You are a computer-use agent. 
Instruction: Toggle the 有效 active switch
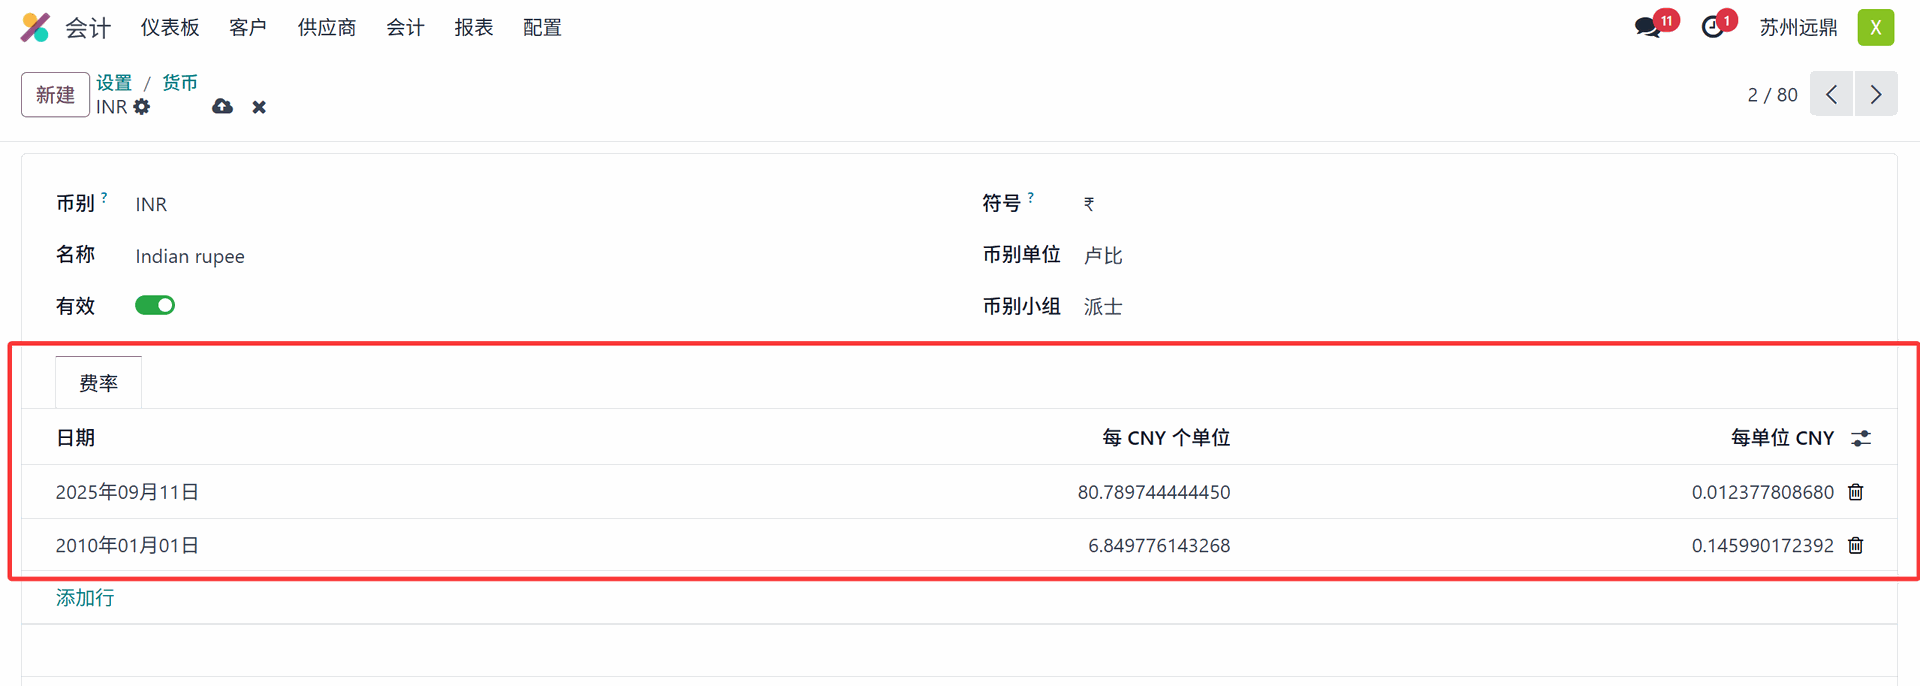click(155, 306)
